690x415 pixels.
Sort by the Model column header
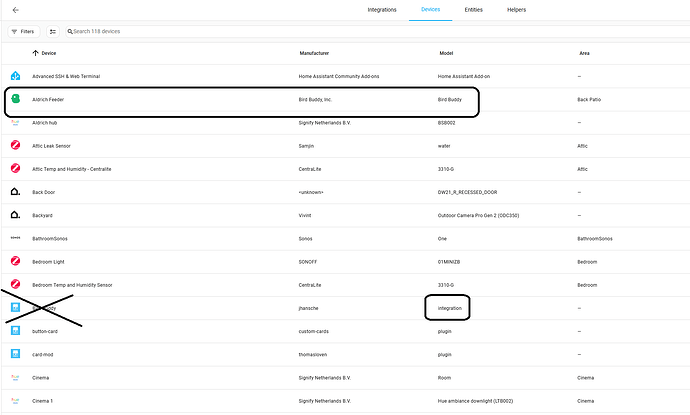click(446, 53)
